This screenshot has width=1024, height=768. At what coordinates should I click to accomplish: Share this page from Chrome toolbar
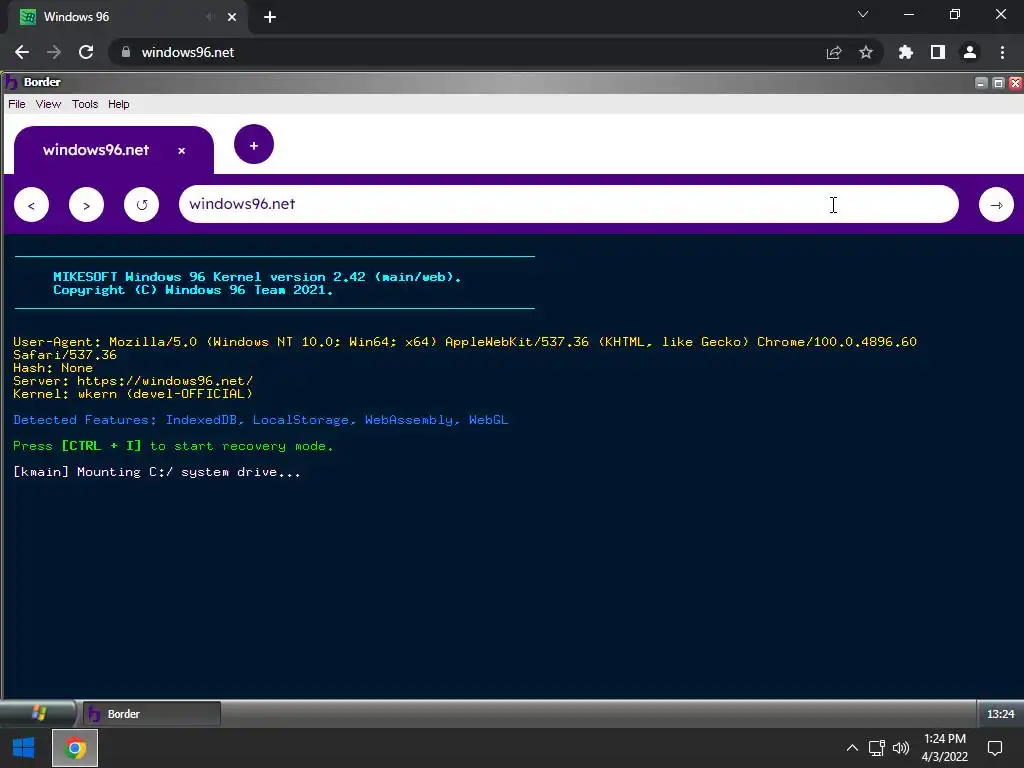click(x=834, y=52)
